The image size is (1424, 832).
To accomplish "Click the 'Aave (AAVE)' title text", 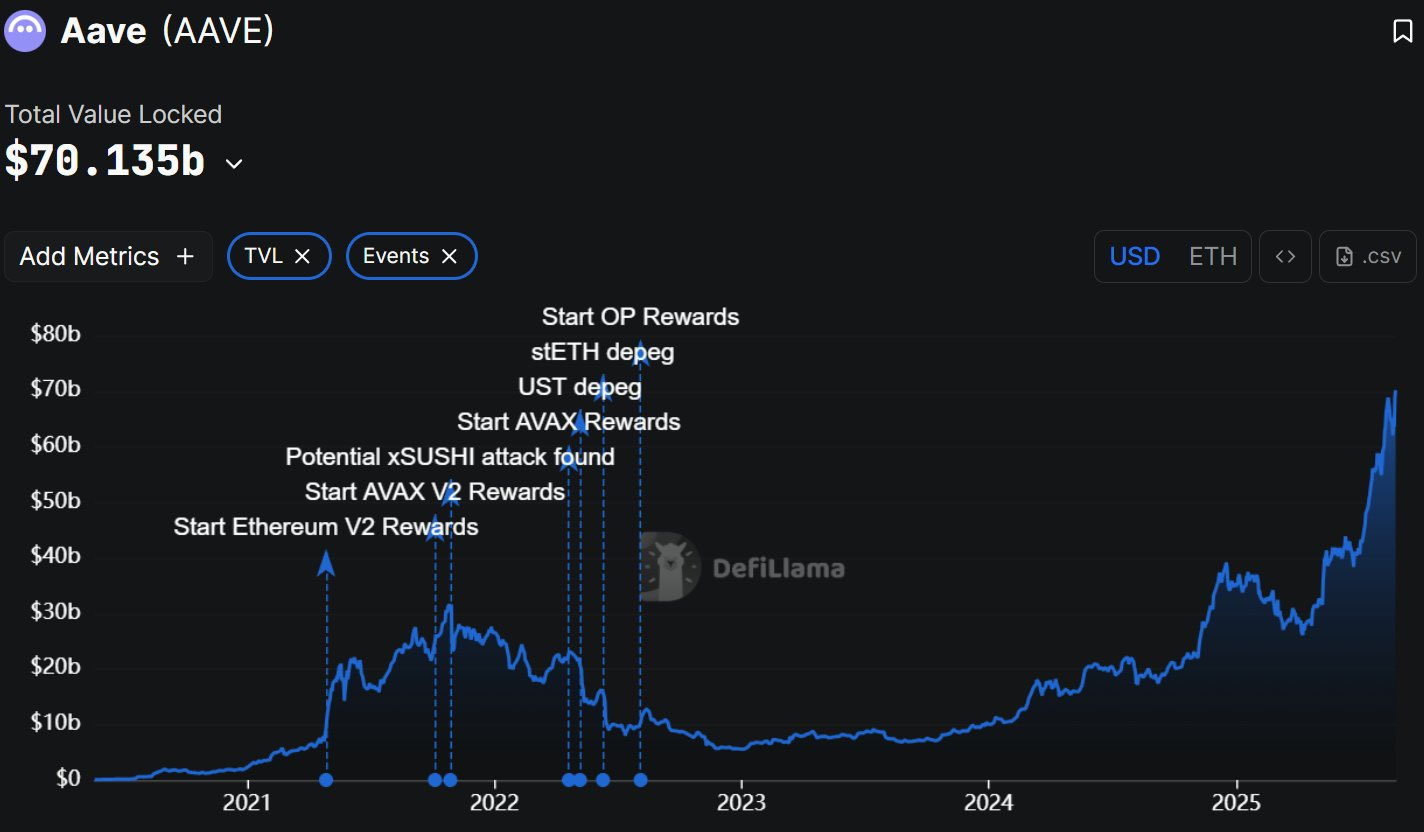I will (x=167, y=31).
